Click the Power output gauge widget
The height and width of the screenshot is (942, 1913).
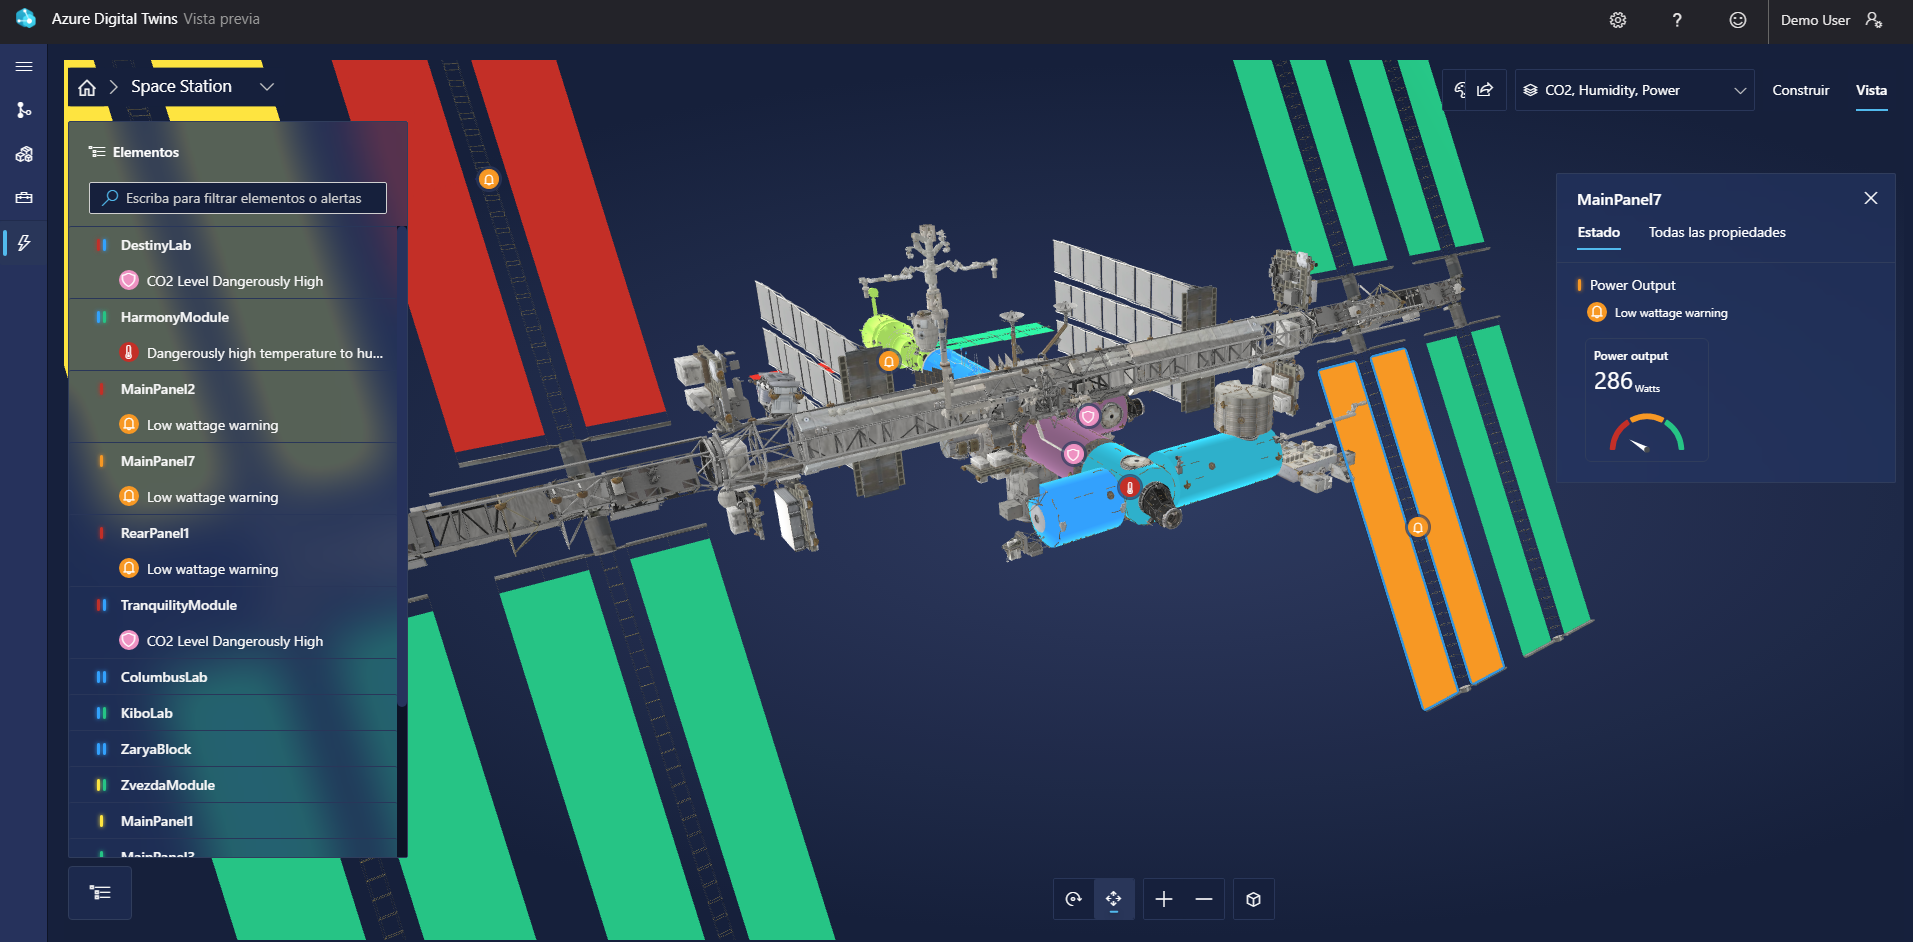(1646, 400)
